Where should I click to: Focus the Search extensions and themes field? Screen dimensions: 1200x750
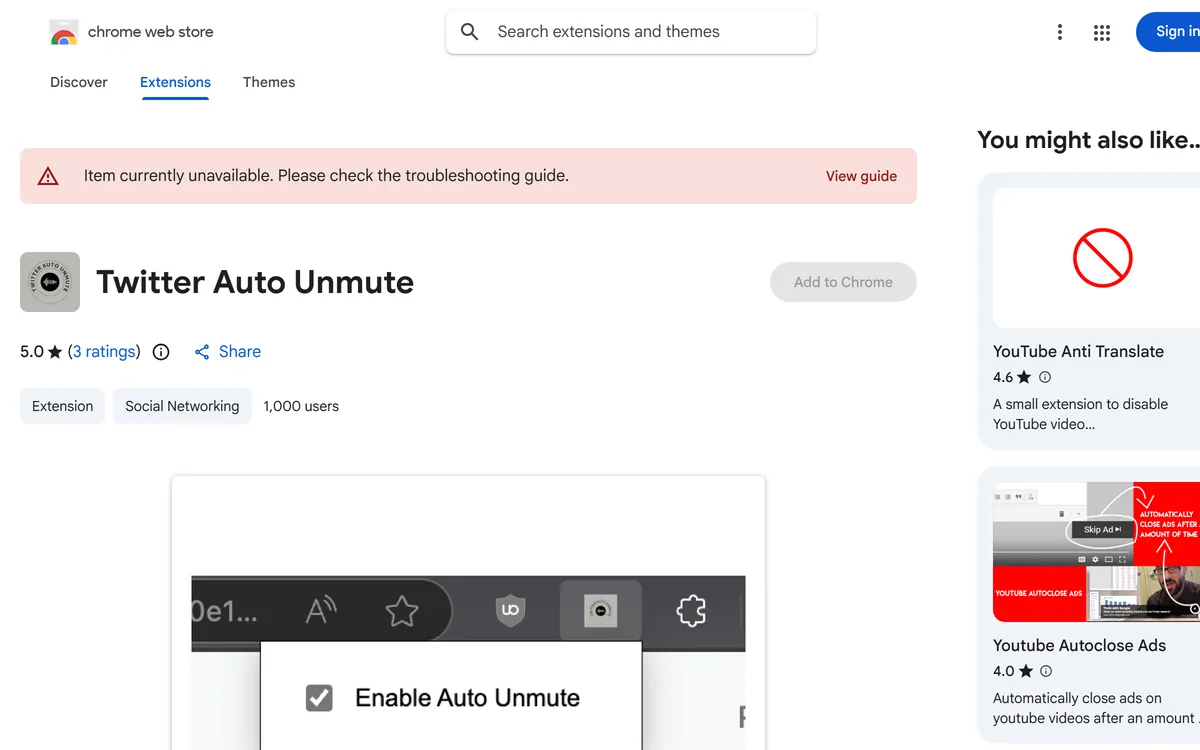(x=631, y=32)
